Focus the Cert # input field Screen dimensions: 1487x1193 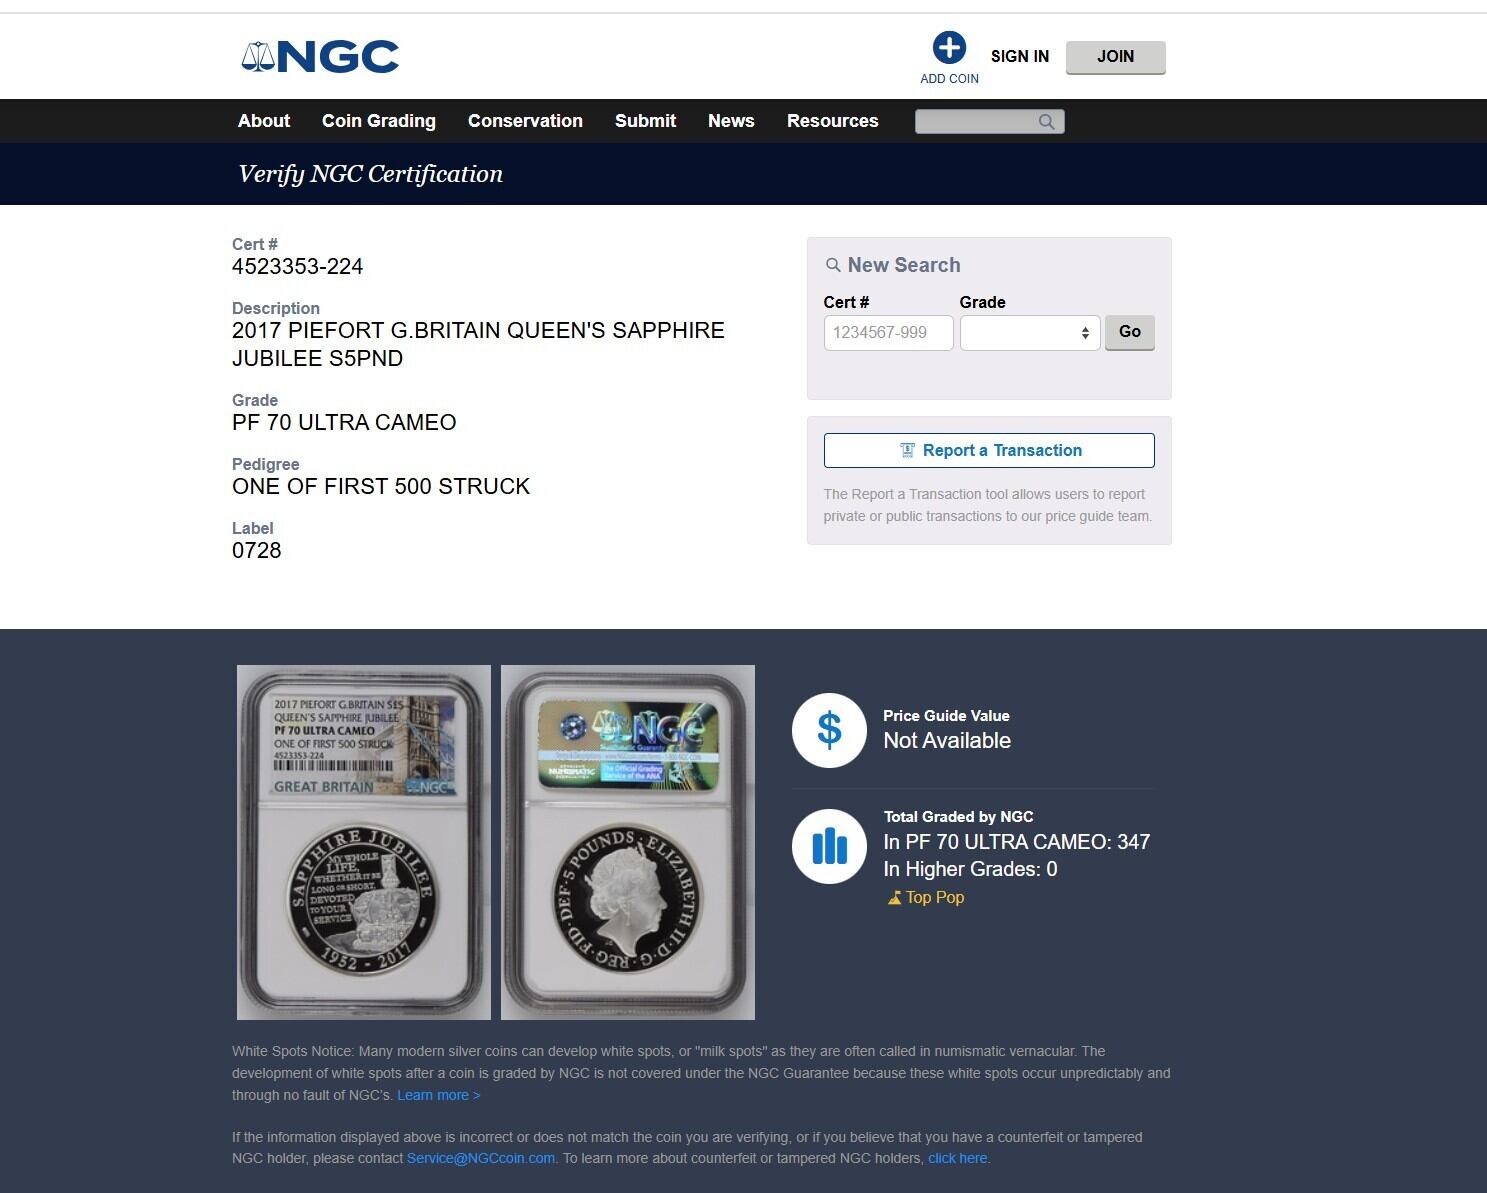(888, 333)
